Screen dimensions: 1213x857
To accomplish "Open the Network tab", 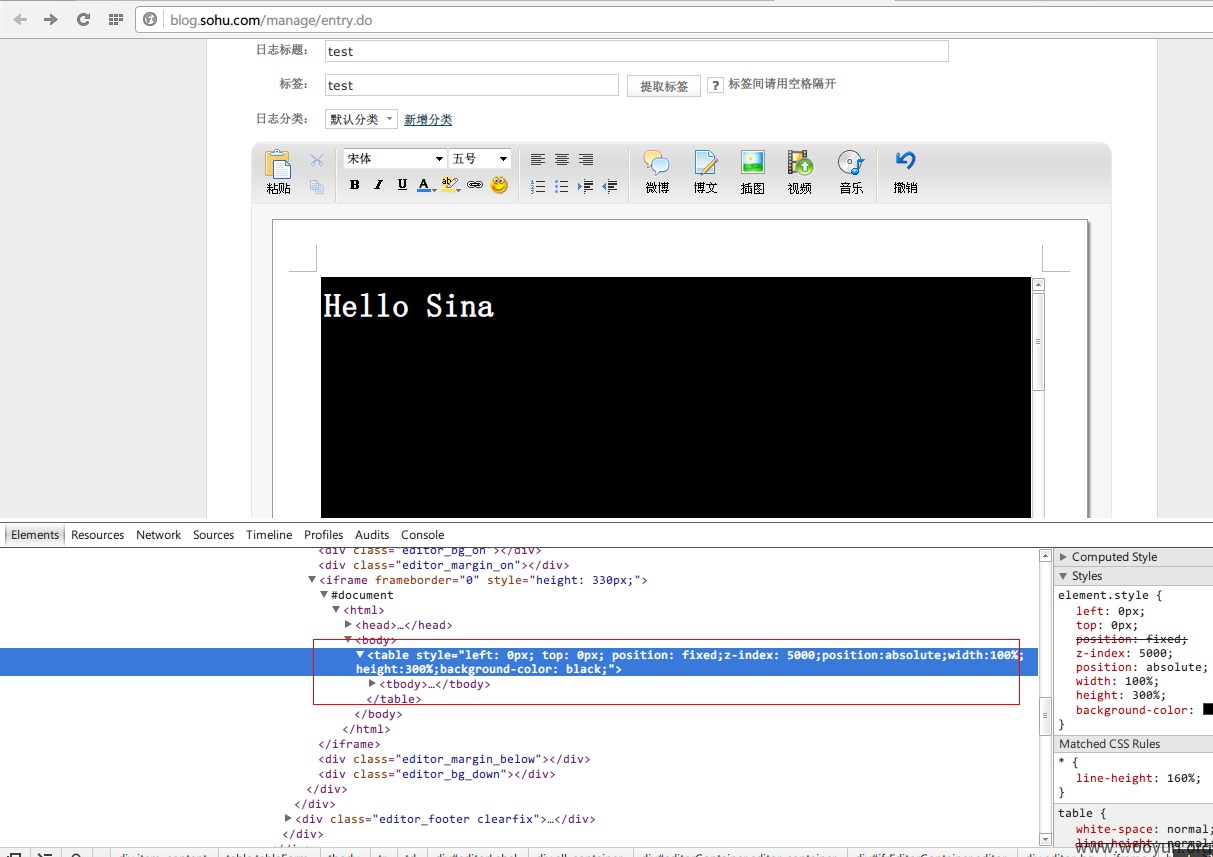I will pyautogui.click(x=159, y=535).
